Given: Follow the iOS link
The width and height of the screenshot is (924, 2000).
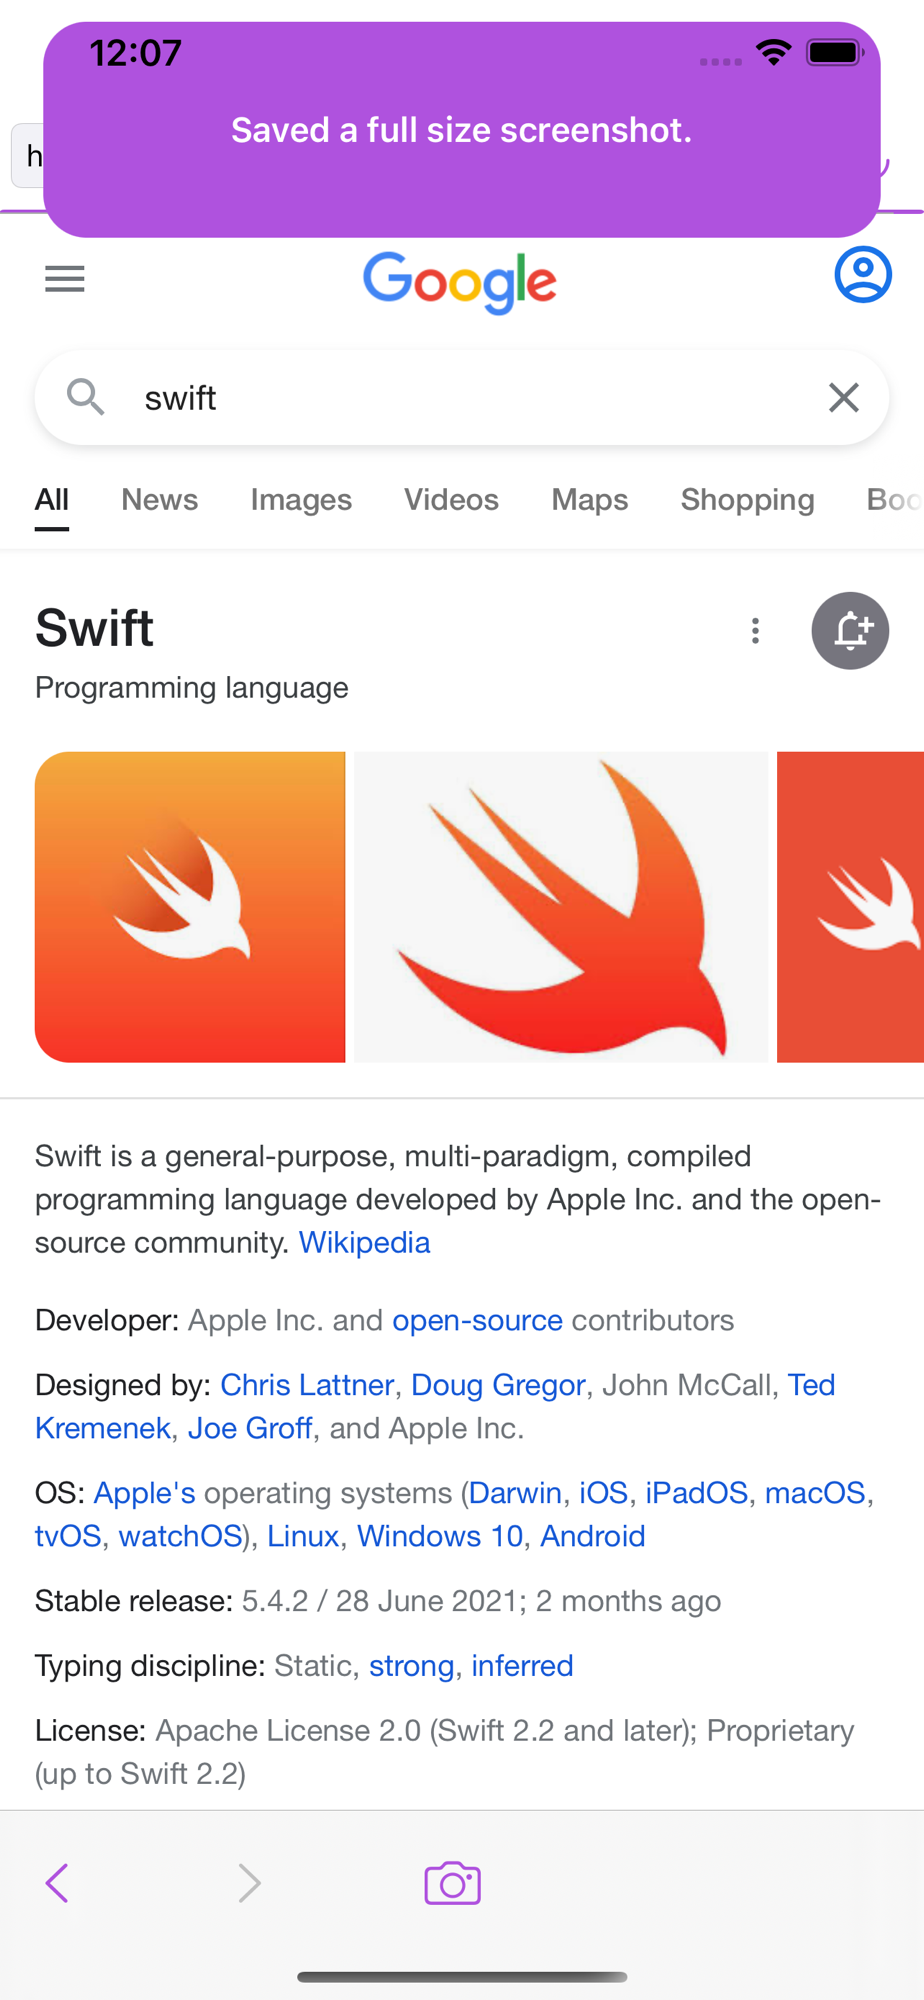Looking at the screenshot, I should tap(603, 1493).
